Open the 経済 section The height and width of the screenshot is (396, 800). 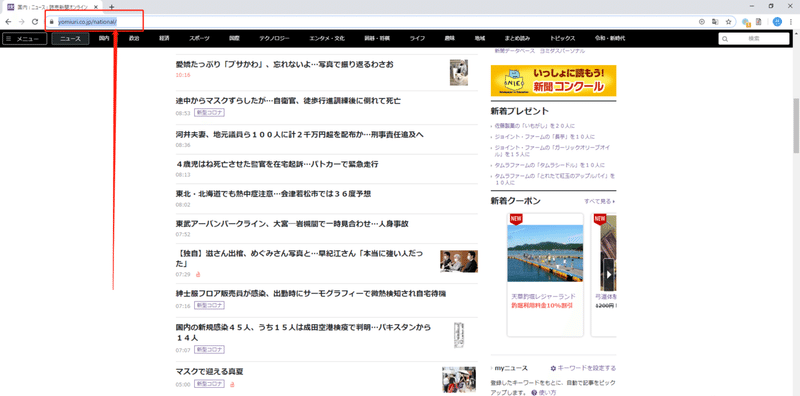point(164,39)
